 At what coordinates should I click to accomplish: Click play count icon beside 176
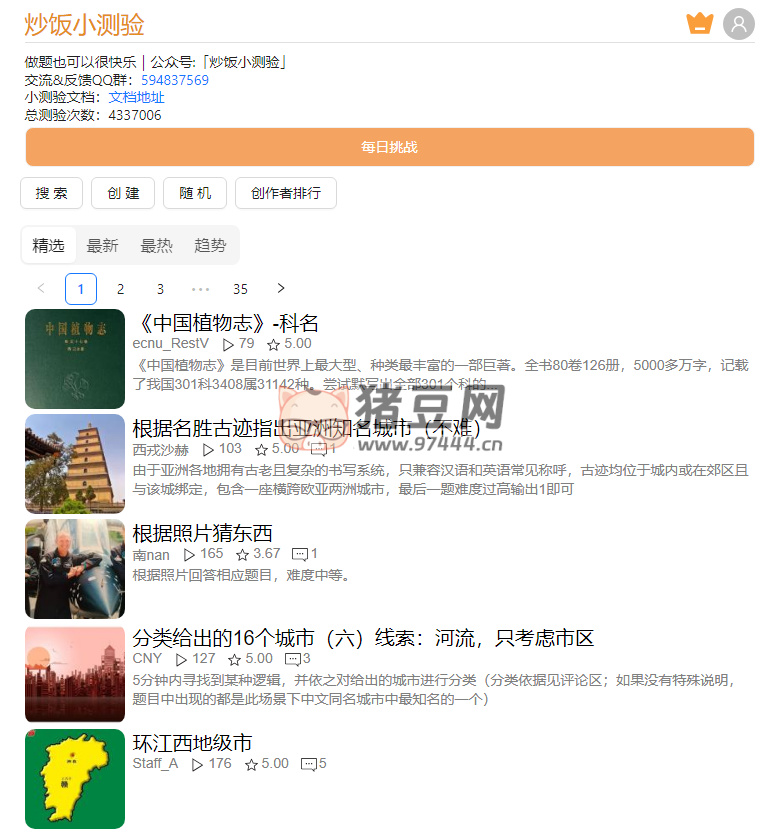197,764
